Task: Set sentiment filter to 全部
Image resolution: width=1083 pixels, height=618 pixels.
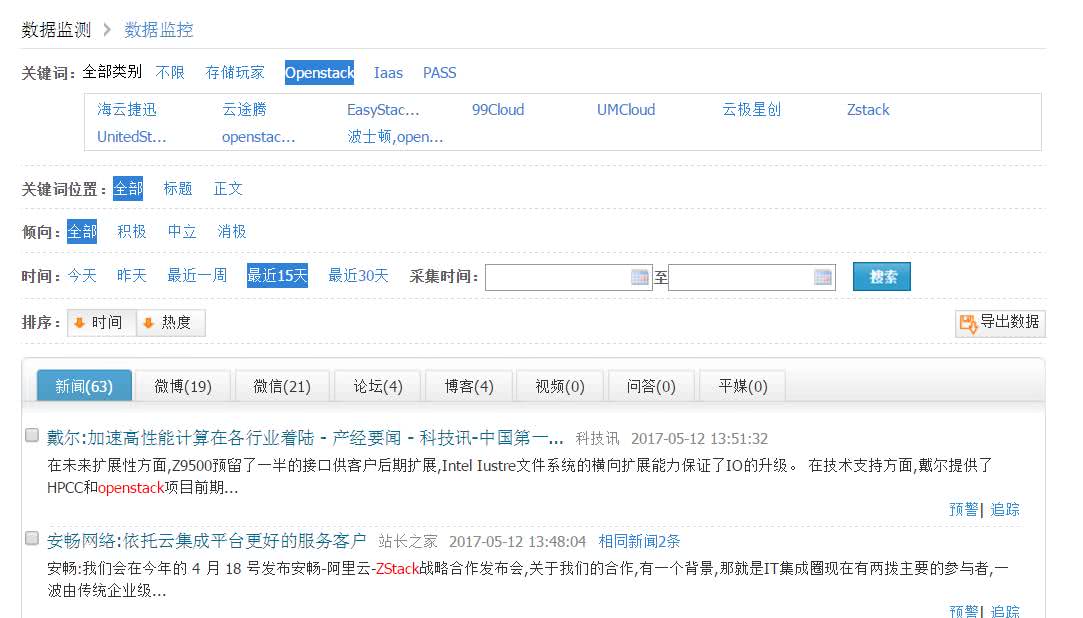Action: 82,231
